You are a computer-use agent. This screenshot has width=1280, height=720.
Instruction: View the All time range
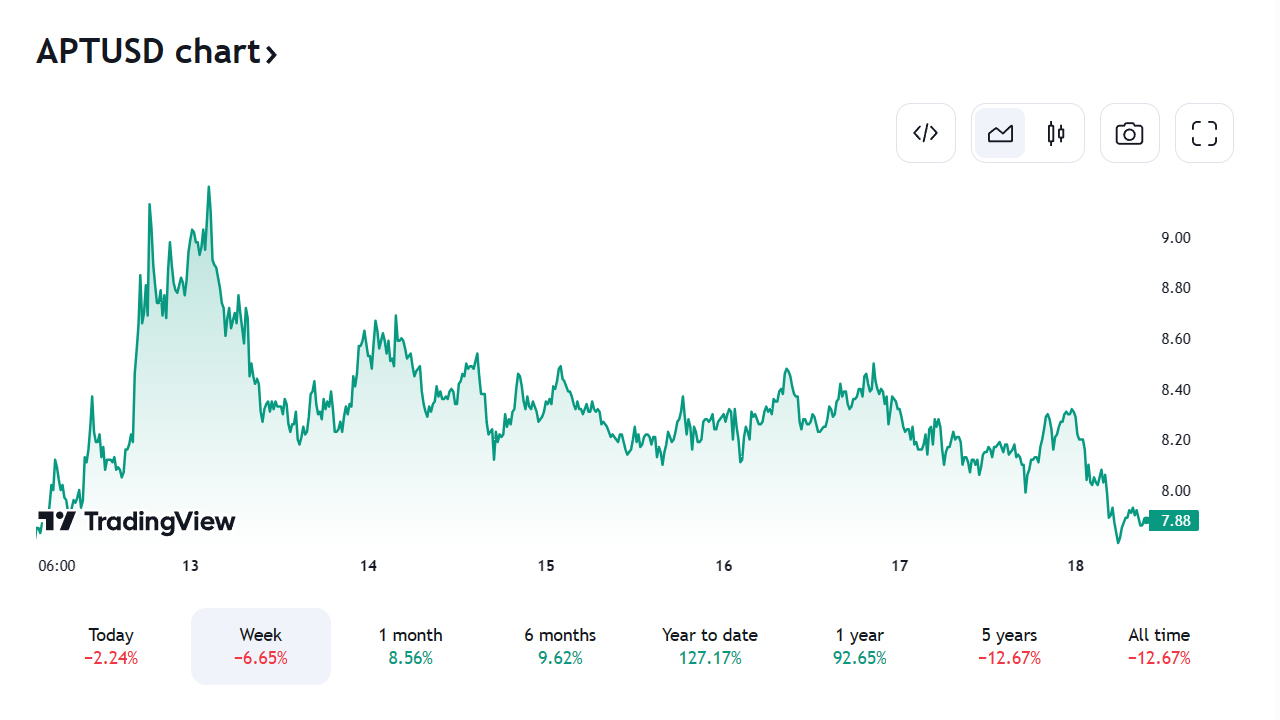pyautogui.click(x=1159, y=646)
